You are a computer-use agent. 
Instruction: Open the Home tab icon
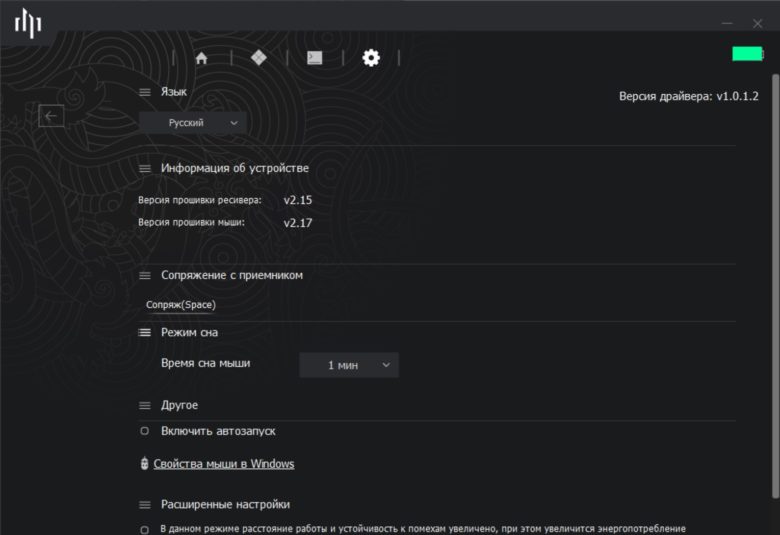201,58
